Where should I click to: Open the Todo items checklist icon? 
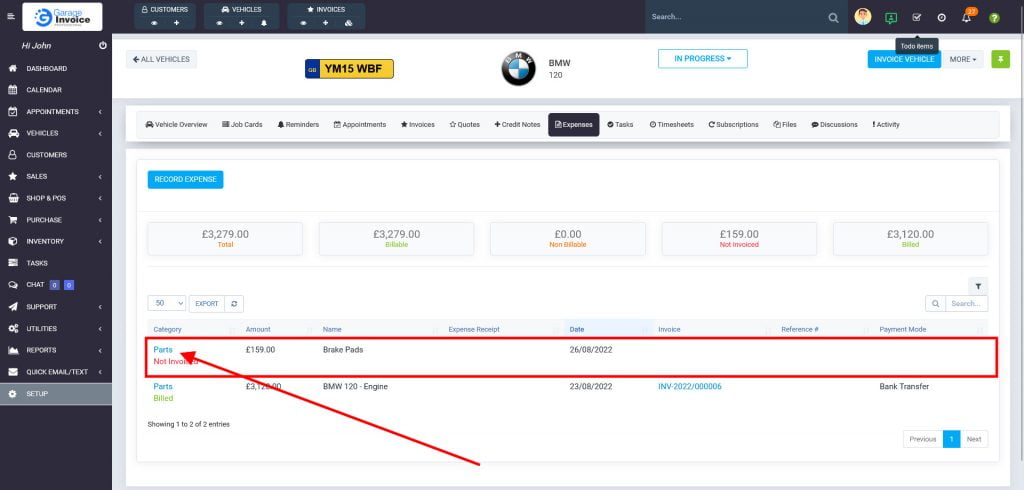tap(916, 17)
